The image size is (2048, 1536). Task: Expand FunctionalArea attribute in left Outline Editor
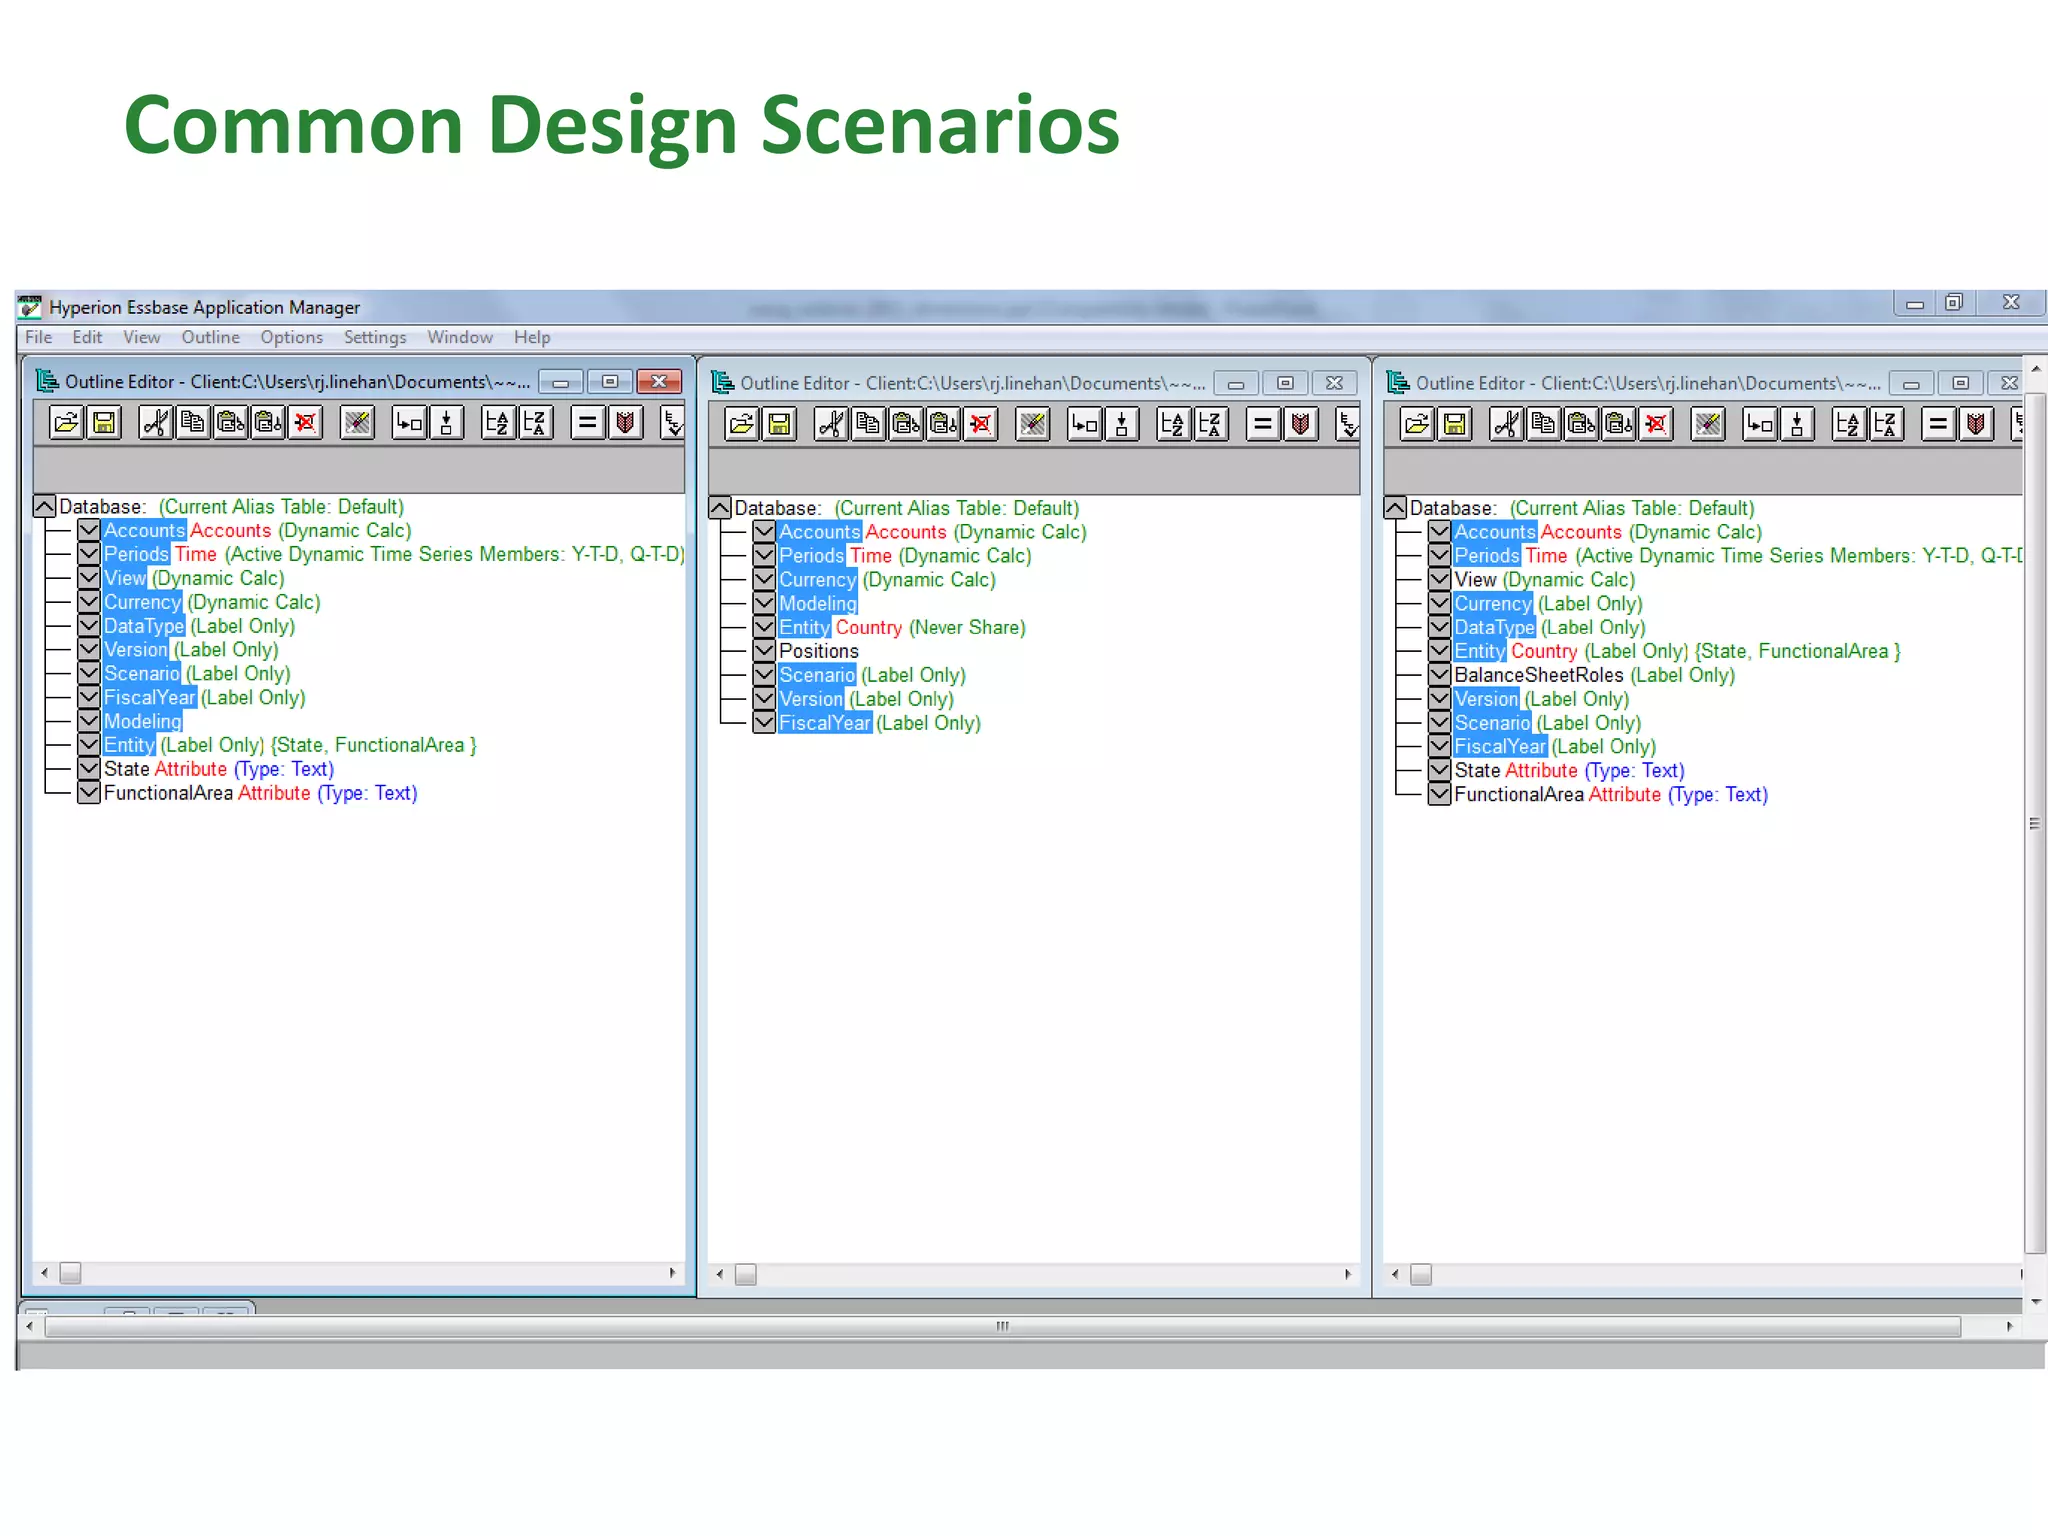pyautogui.click(x=88, y=793)
